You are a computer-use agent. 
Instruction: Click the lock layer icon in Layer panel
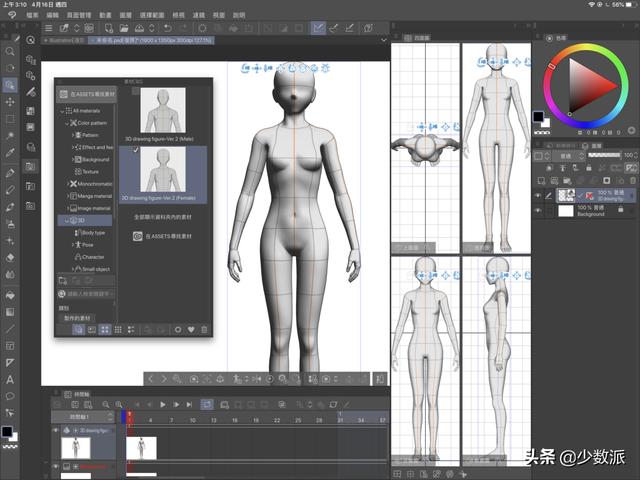tap(589, 168)
